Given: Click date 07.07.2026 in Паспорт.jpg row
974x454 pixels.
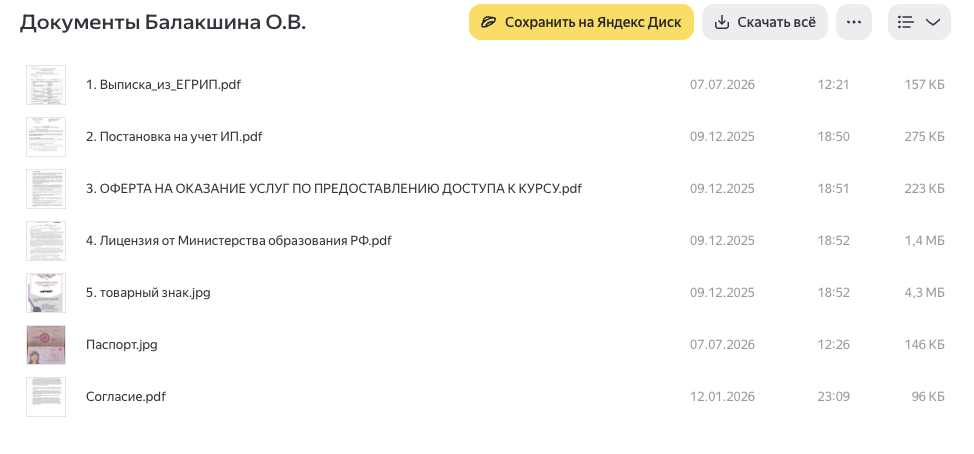Looking at the screenshot, I should coord(722,345).
